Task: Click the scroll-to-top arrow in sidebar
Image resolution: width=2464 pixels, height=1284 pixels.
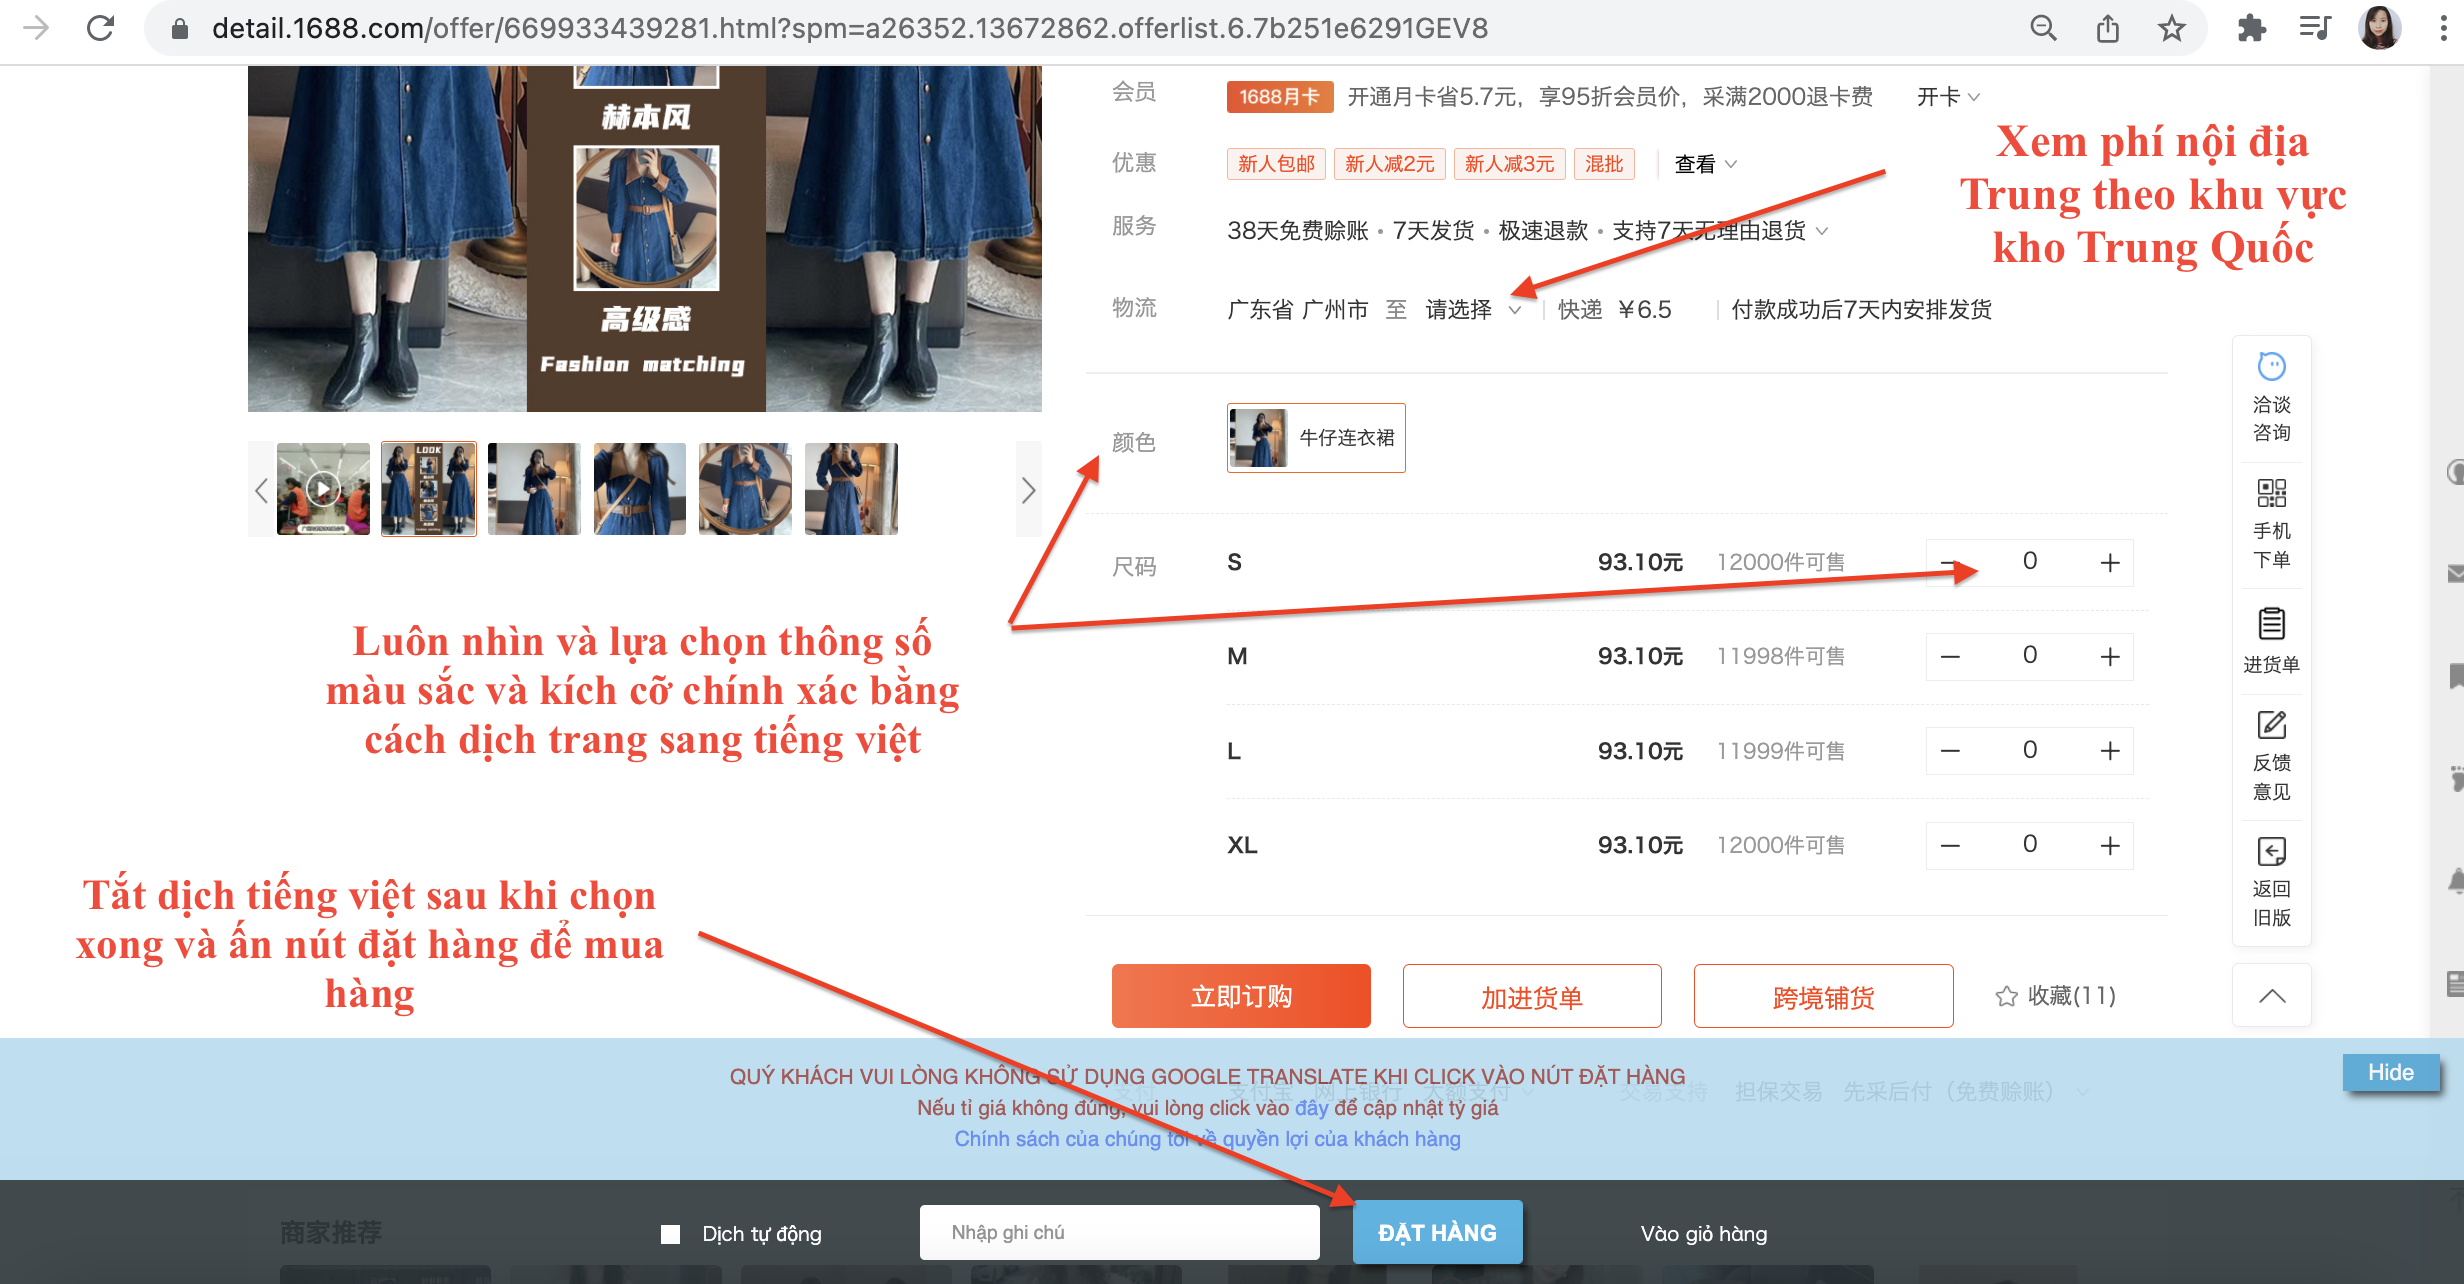Action: [x=2271, y=996]
